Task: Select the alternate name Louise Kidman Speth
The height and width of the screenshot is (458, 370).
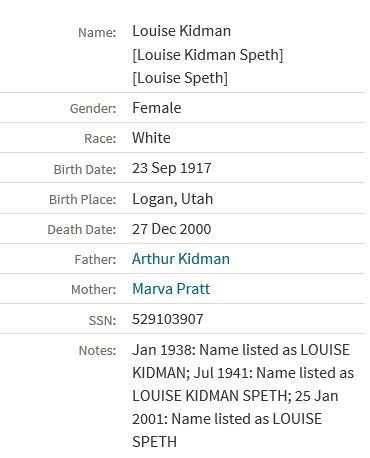Action: (x=208, y=55)
